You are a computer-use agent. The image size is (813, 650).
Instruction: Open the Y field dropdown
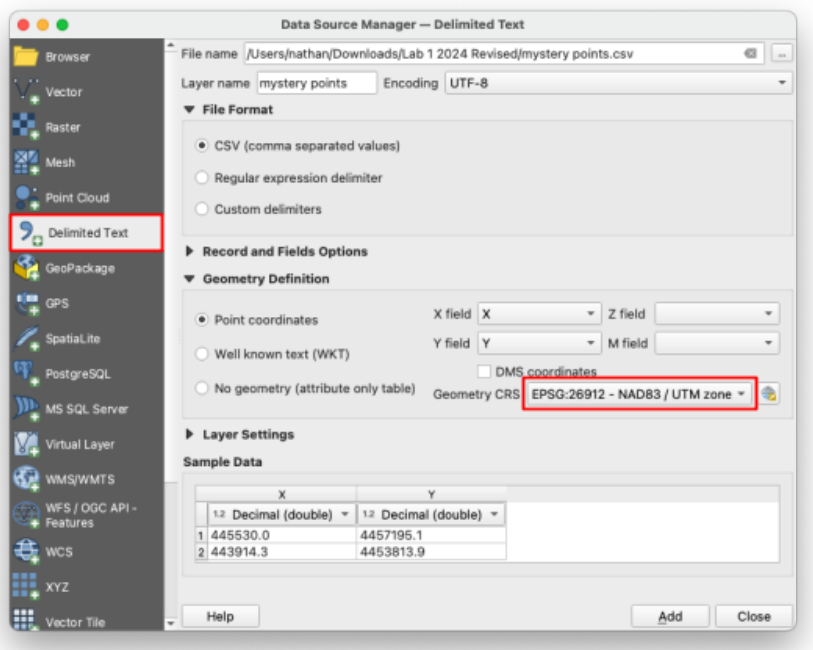539,343
